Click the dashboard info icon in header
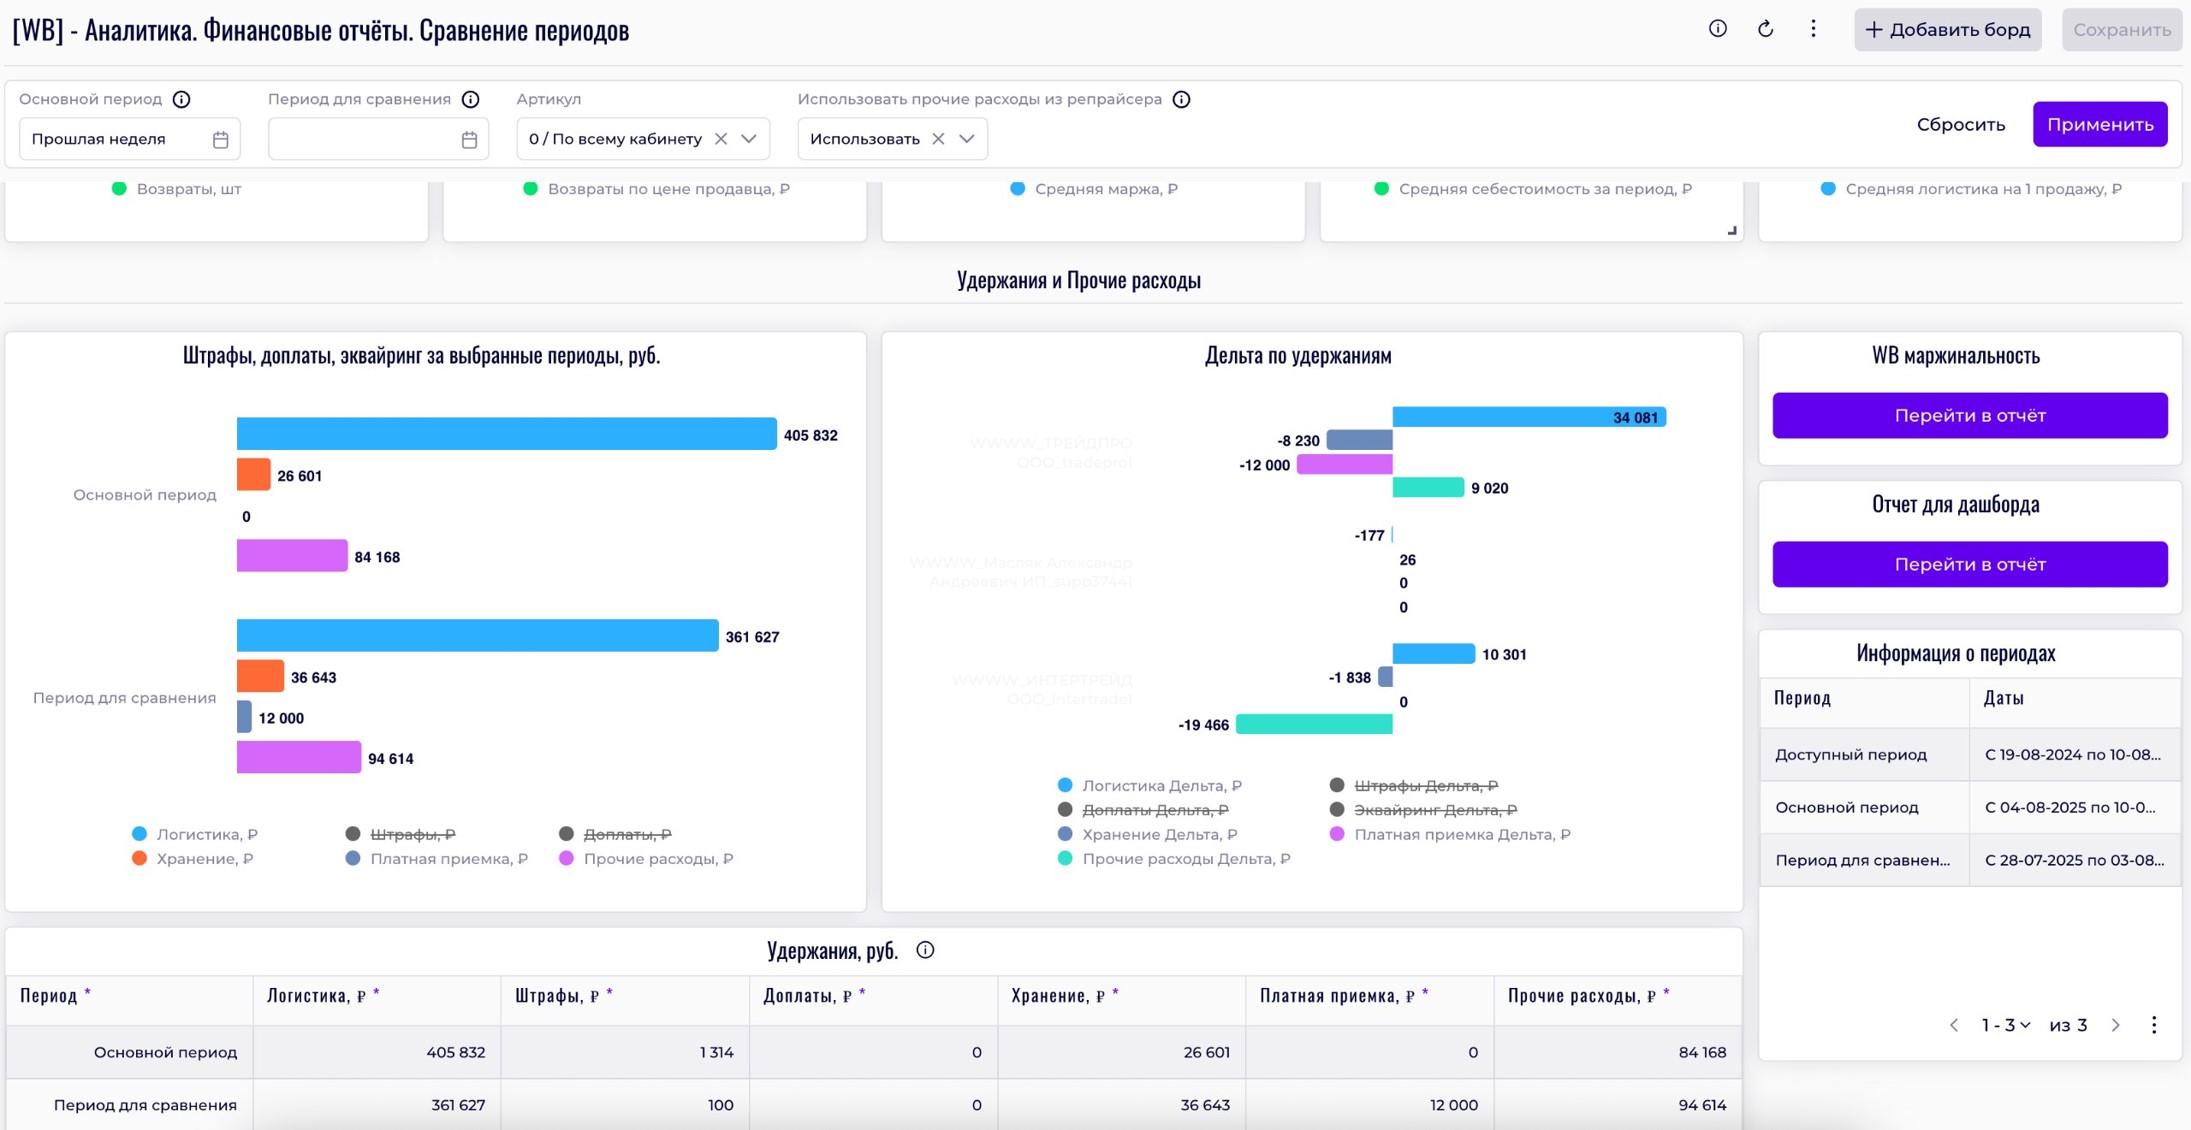Screen dimensions: 2191x1130 [1717, 29]
